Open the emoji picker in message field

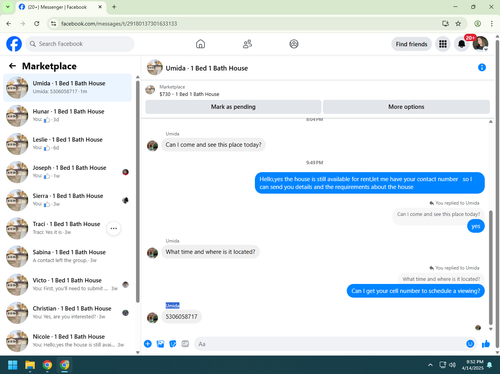pyautogui.click(x=470, y=344)
